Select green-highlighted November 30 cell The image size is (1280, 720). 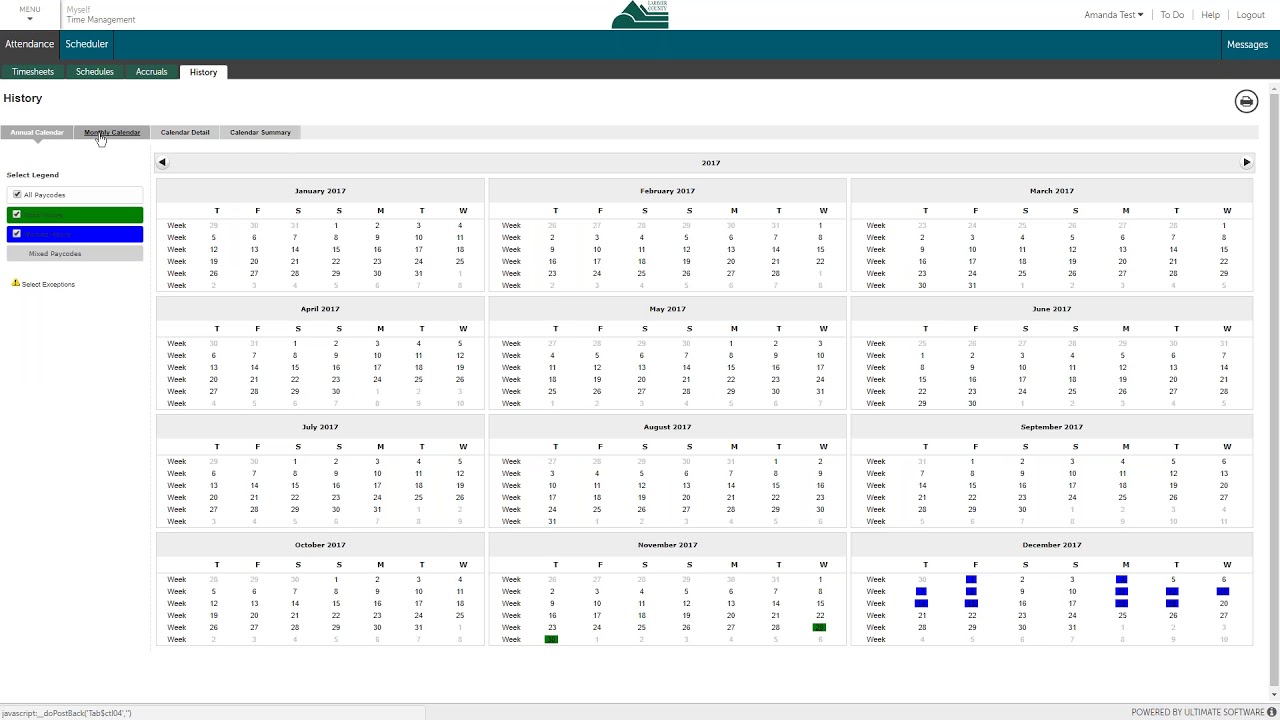point(551,639)
